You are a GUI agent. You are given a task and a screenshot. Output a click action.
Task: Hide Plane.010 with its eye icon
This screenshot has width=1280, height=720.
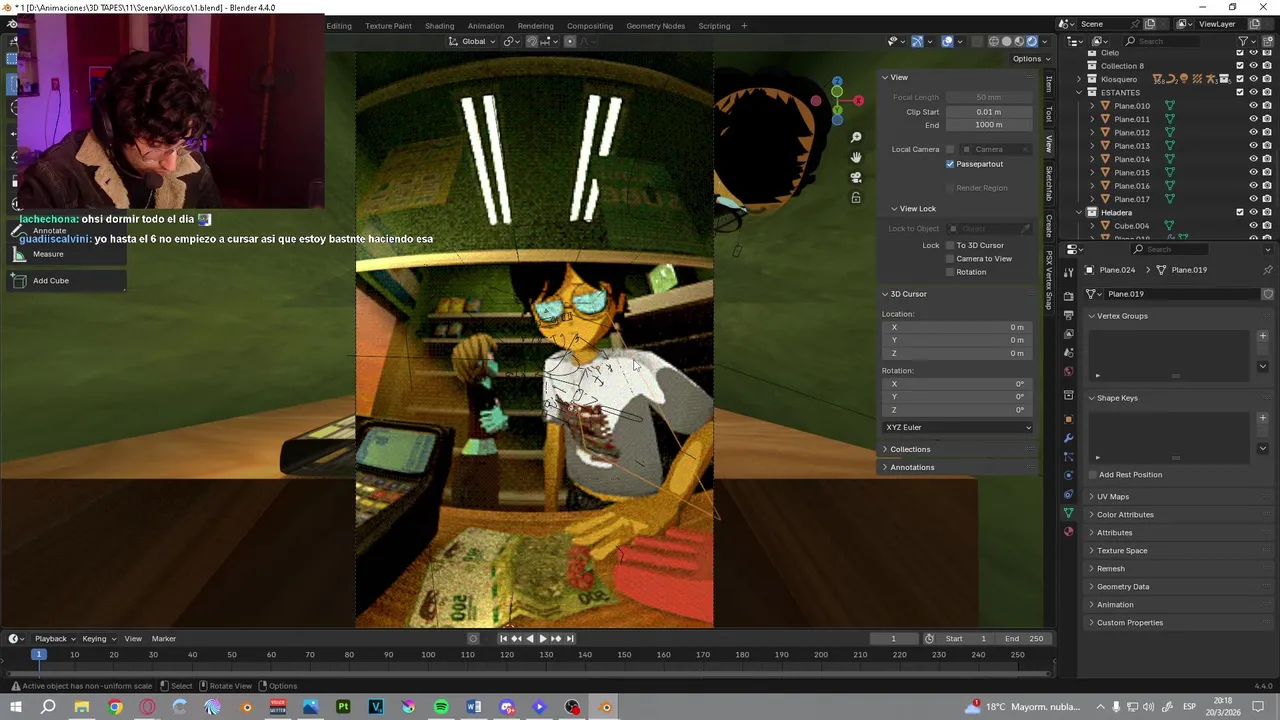pos(1253,106)
